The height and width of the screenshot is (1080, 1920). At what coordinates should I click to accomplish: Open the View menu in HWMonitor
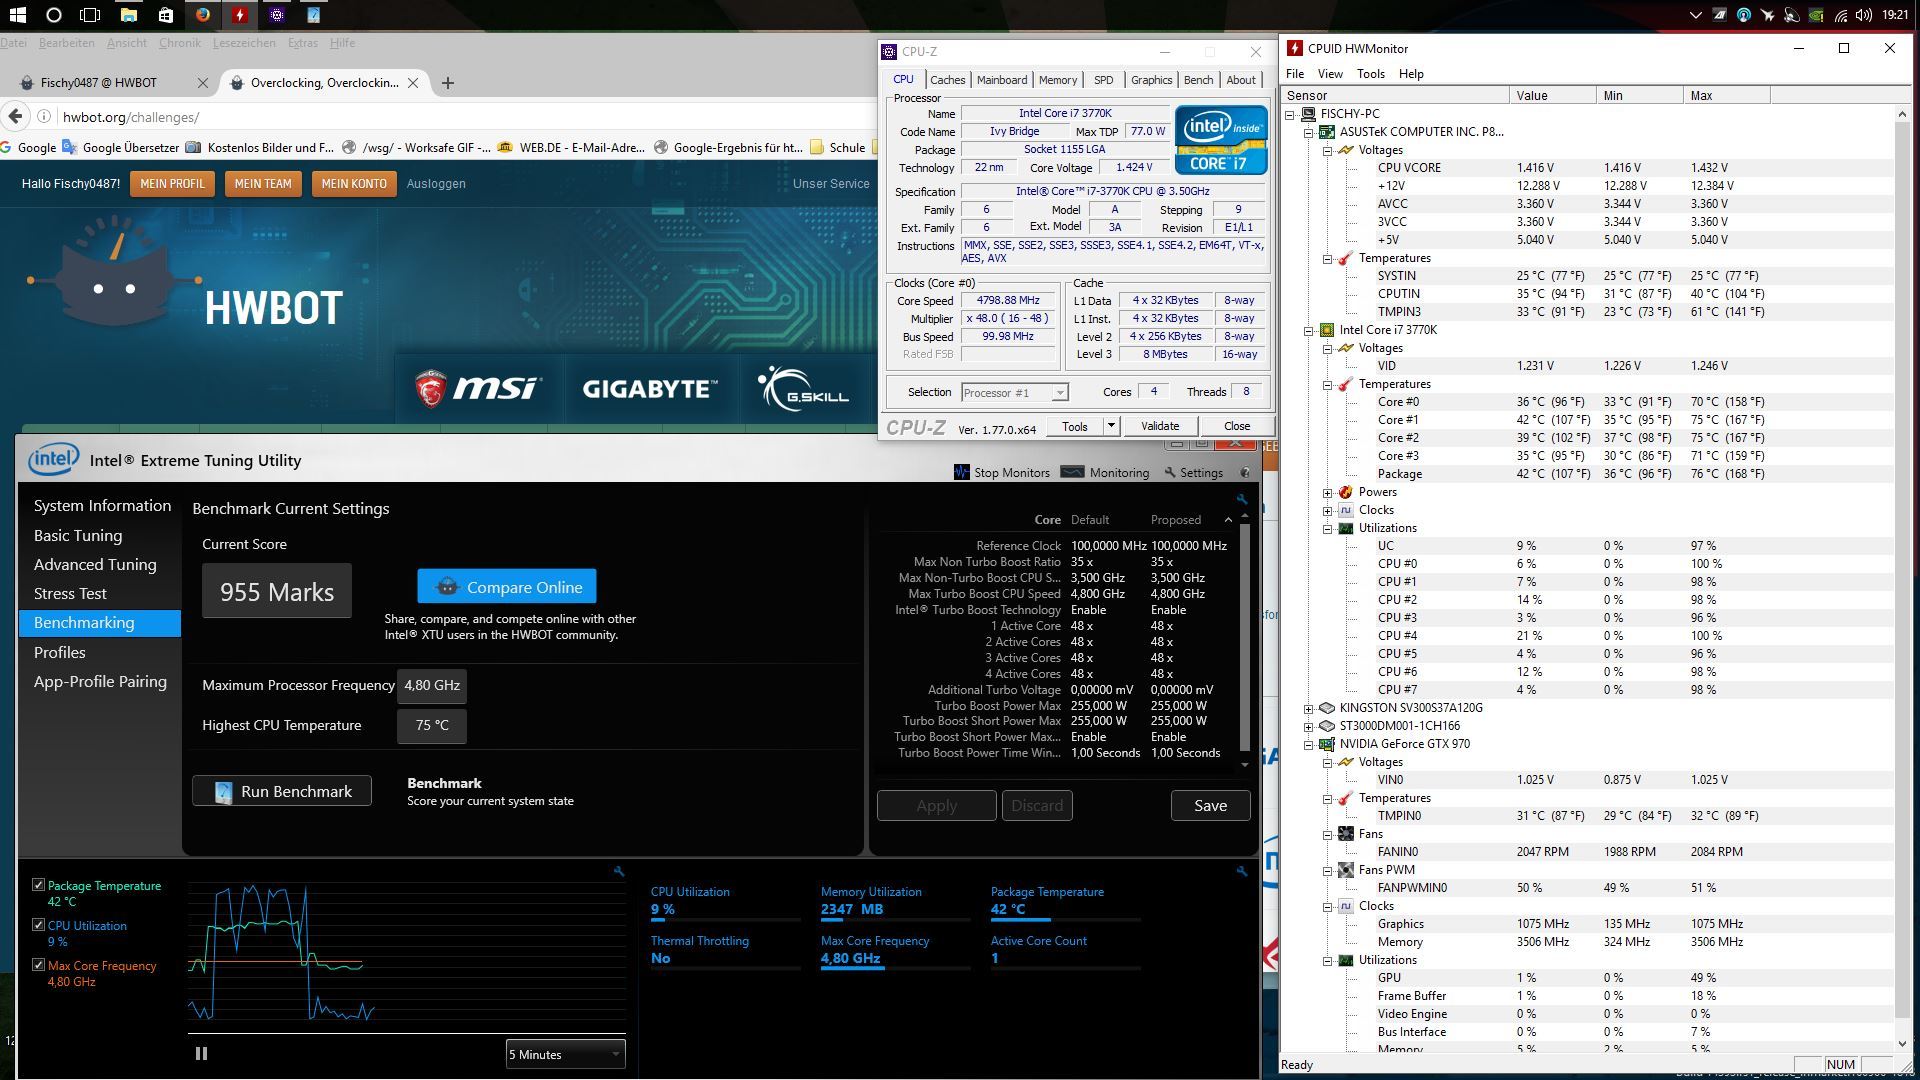point(1330,74)
